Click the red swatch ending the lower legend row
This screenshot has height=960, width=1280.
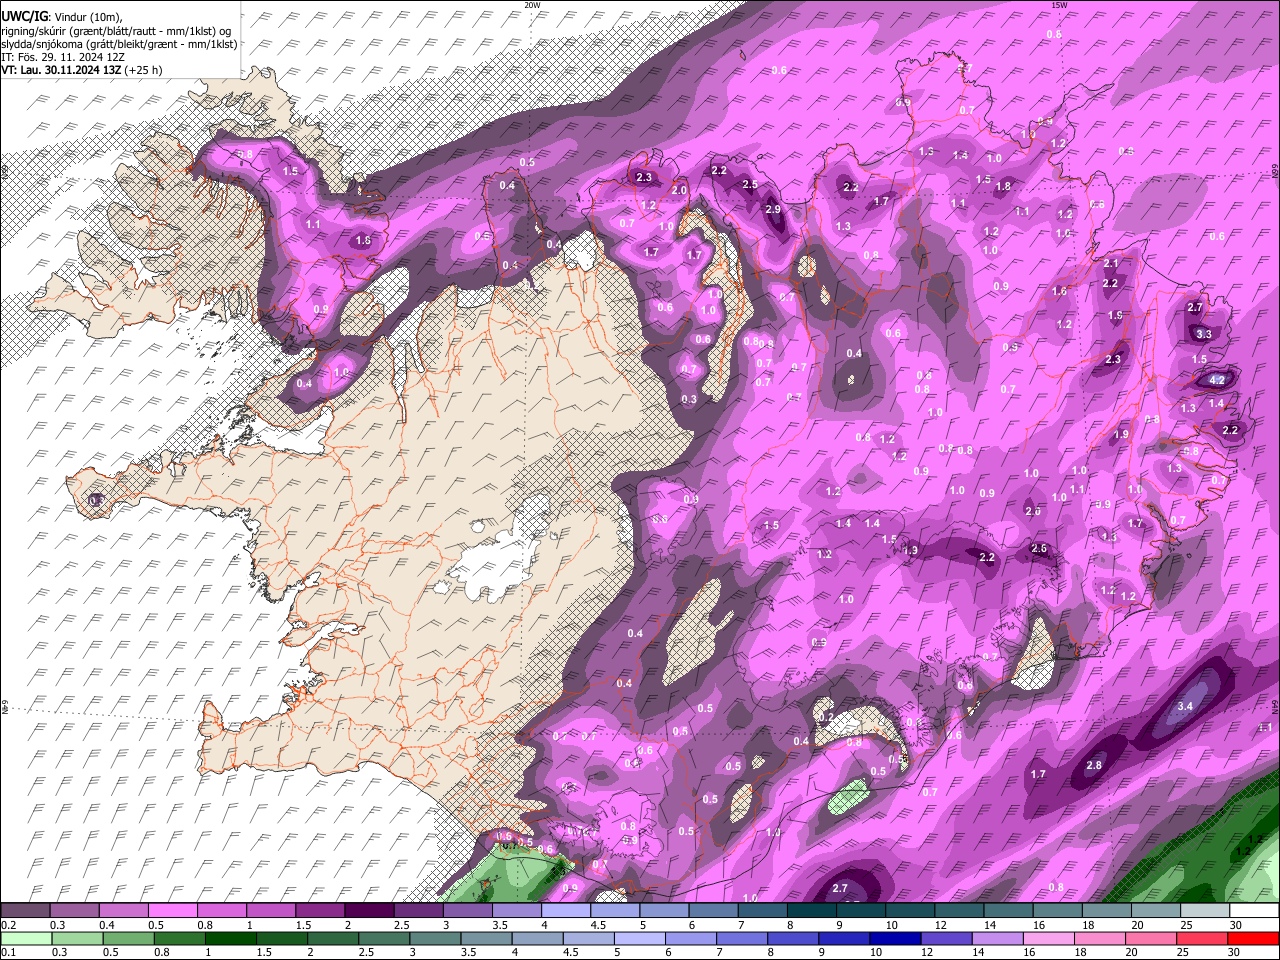[1253, 938]
